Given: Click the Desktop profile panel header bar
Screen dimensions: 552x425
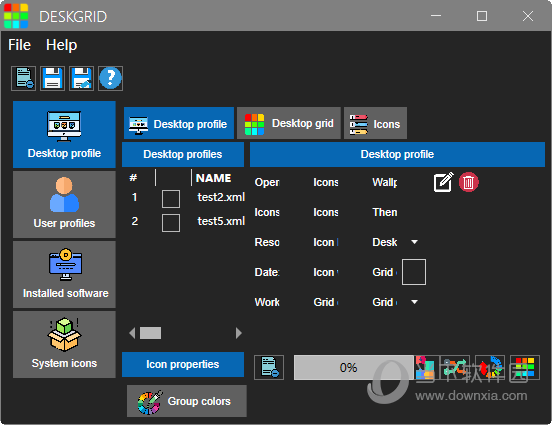Looking at the screenshot, I should pos(397,154).
